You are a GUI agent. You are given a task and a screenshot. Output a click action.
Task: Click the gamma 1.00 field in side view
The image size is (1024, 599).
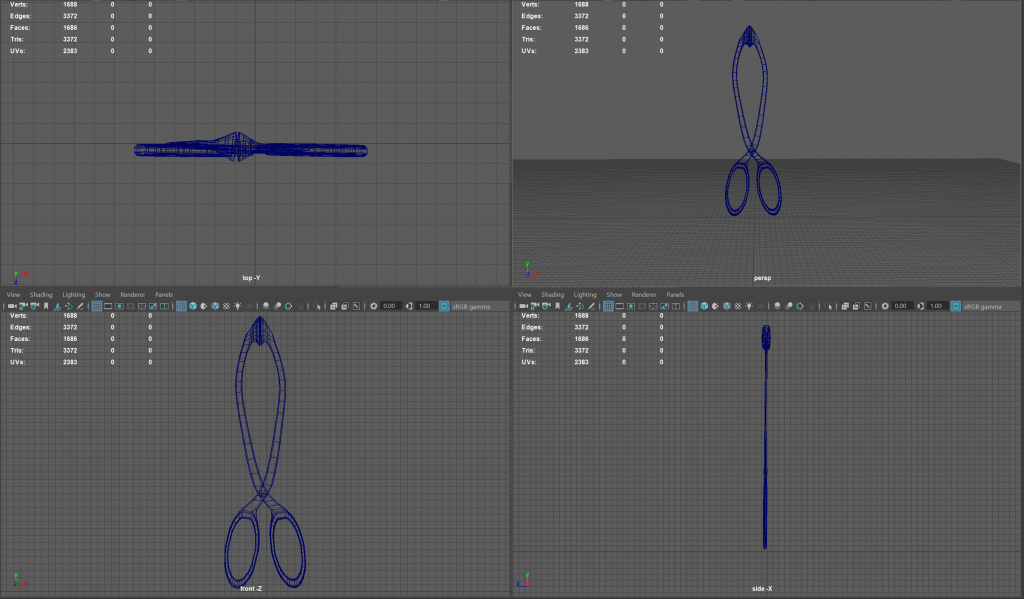[935, 306]
